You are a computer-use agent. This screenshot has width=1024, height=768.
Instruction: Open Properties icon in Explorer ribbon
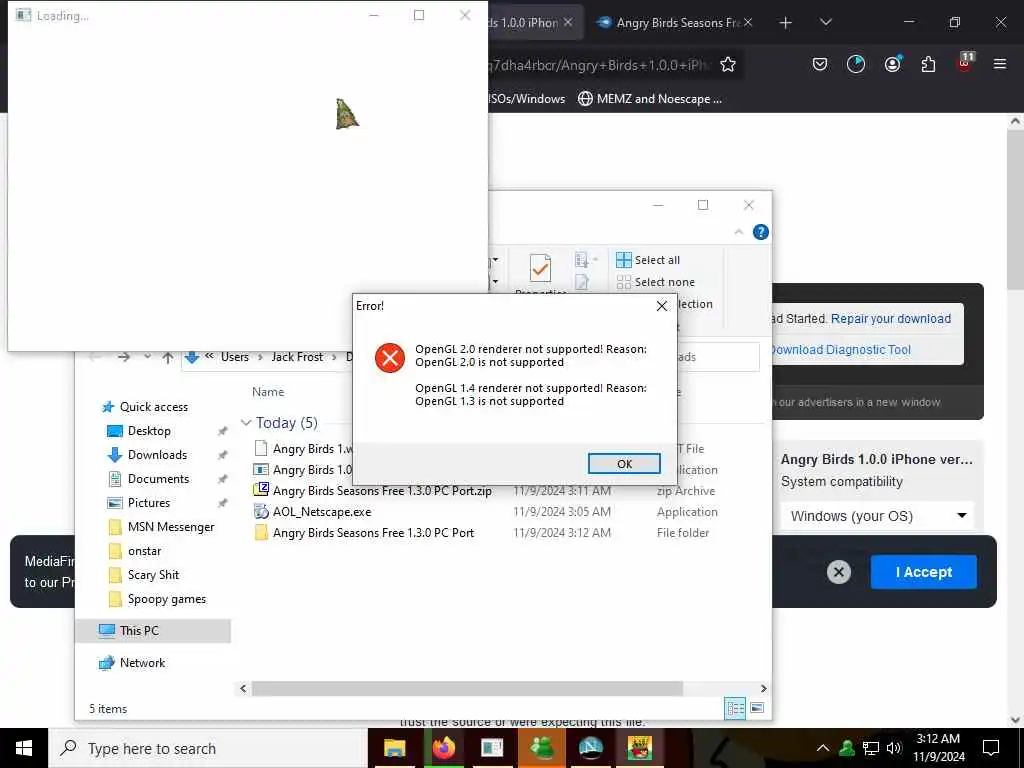point(540,269)
